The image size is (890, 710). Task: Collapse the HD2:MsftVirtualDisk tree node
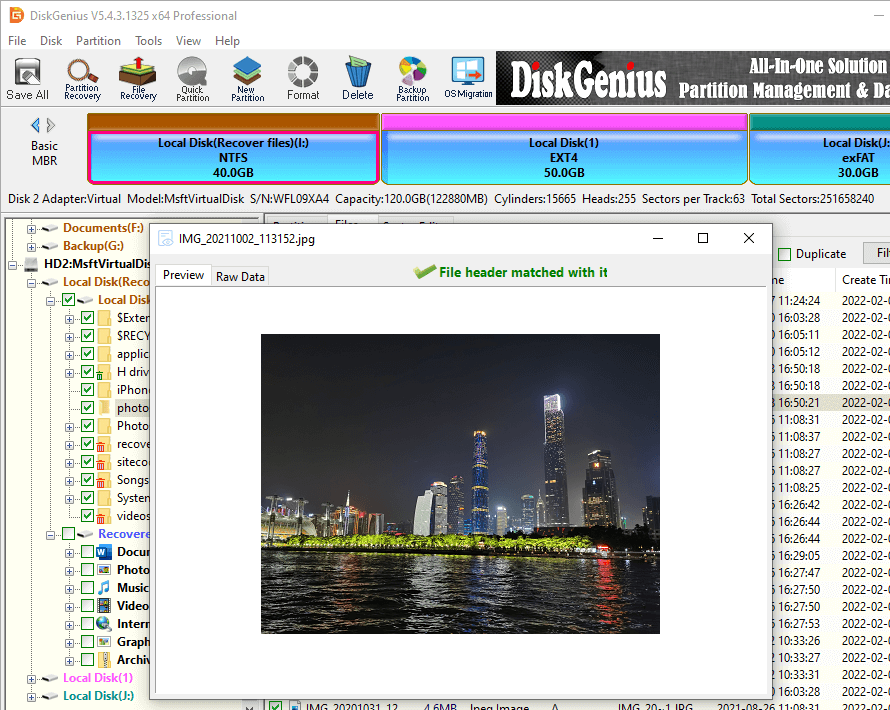point(12,264)
